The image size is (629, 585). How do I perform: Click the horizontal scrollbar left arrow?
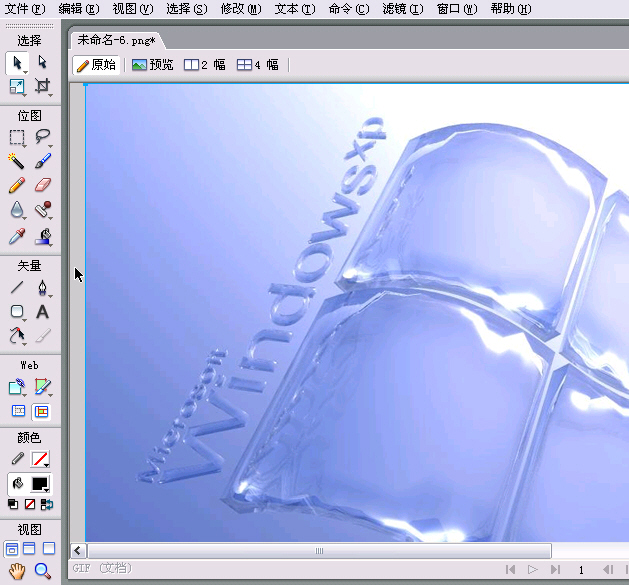(x=78, y=550)
